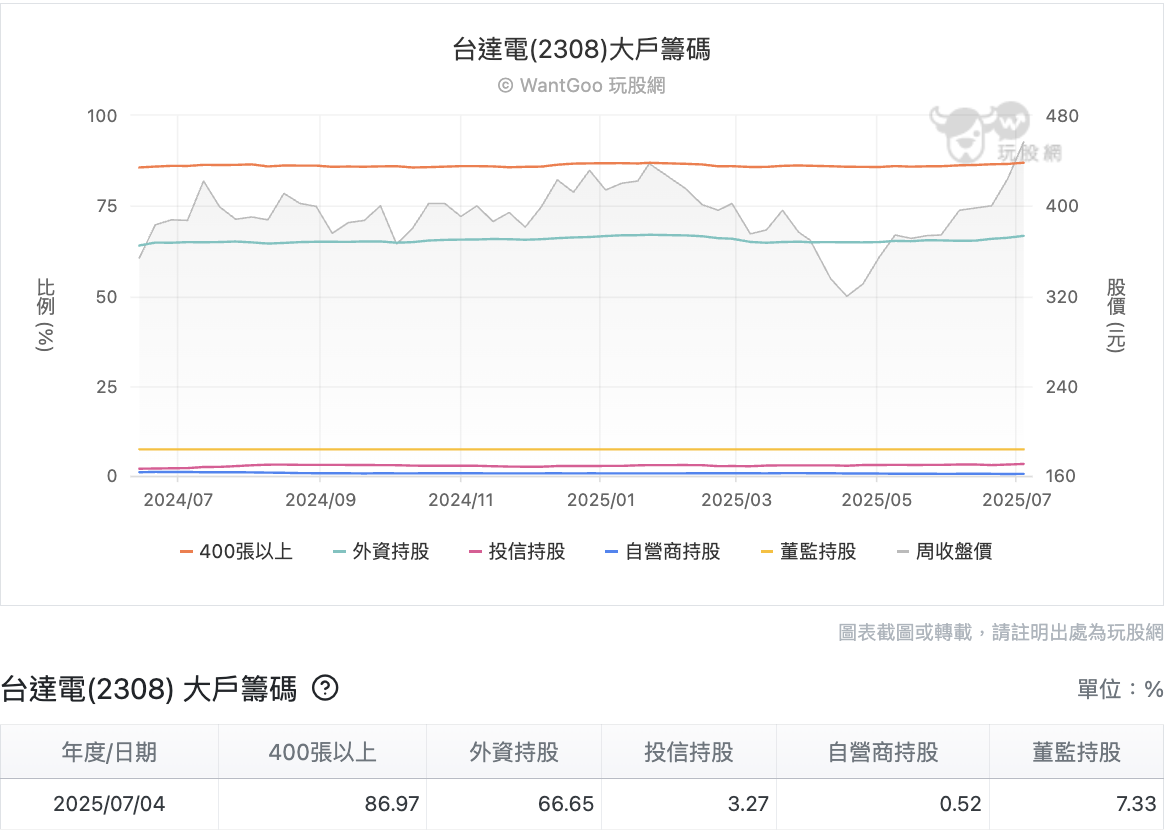The height and width of the screenshot is (830, 1174).
Task: Click the 比例(%) left axis title
Action: pyautogui.click(x=45, y=314)
